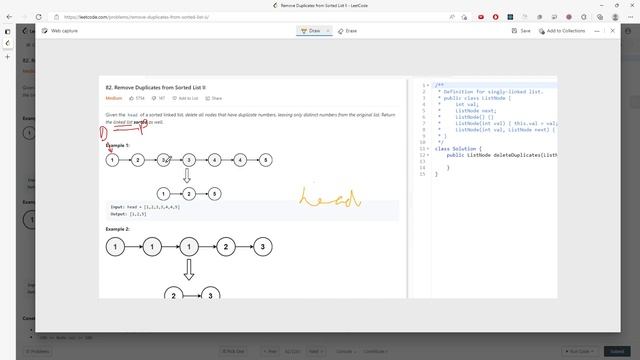Click Share in the problem header
Viewport: 640px width, 360px height.
coord(214,98)
